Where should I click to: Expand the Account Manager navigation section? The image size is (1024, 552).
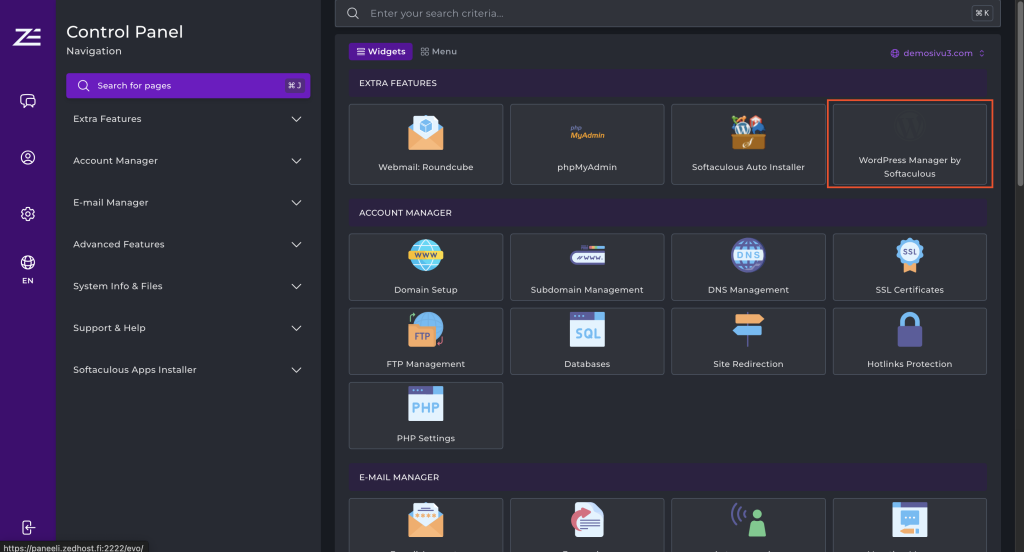pyautogui.click(x=187, y=161)
